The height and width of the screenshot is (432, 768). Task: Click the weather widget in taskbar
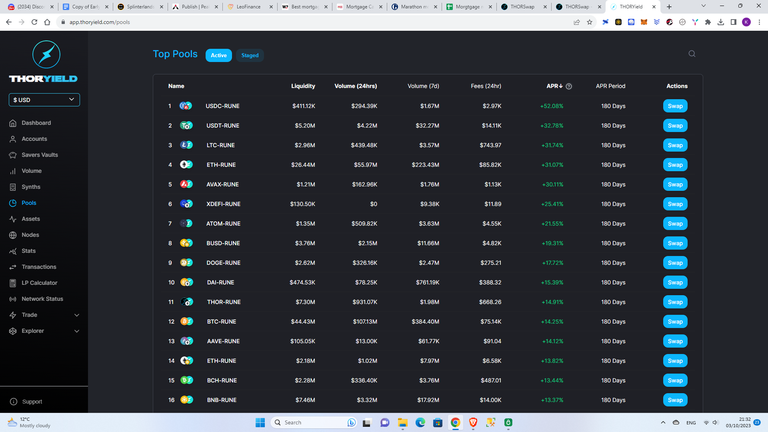click(x=29, y=422)
